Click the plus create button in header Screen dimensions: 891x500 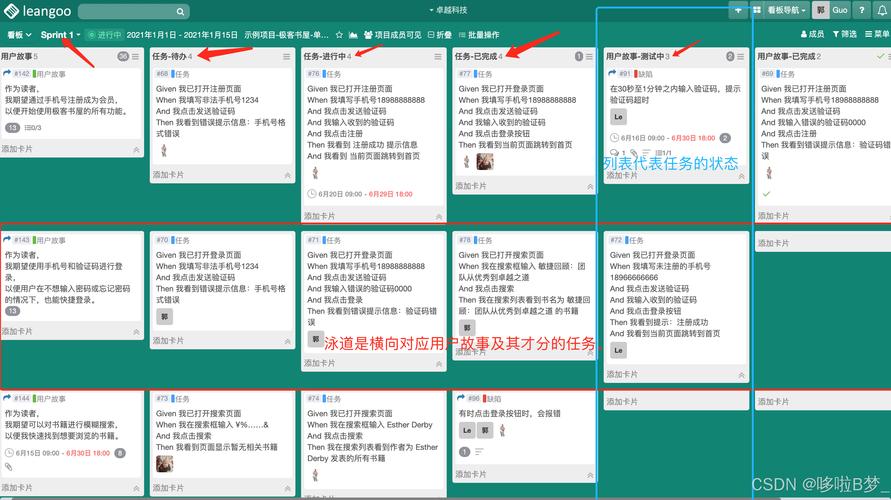(738, 10)
